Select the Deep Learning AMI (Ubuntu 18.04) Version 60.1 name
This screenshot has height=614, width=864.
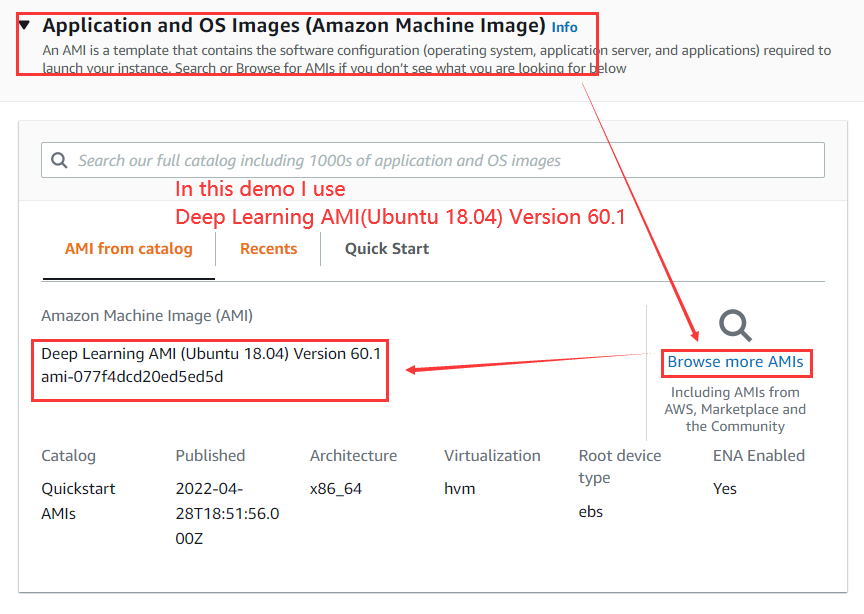[x=211, y=354]
